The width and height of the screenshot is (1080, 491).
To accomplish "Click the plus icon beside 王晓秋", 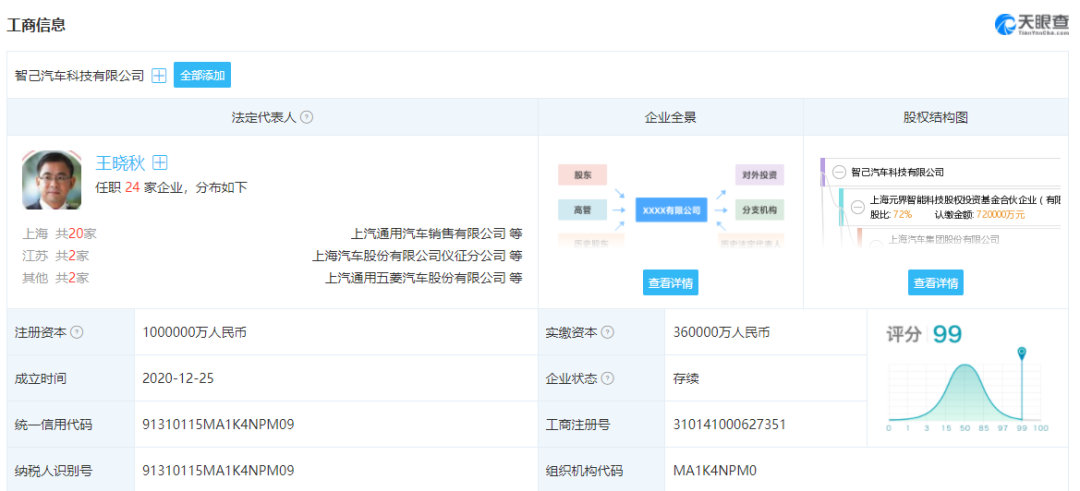I will pyautogui.click(x=160, y=163).
